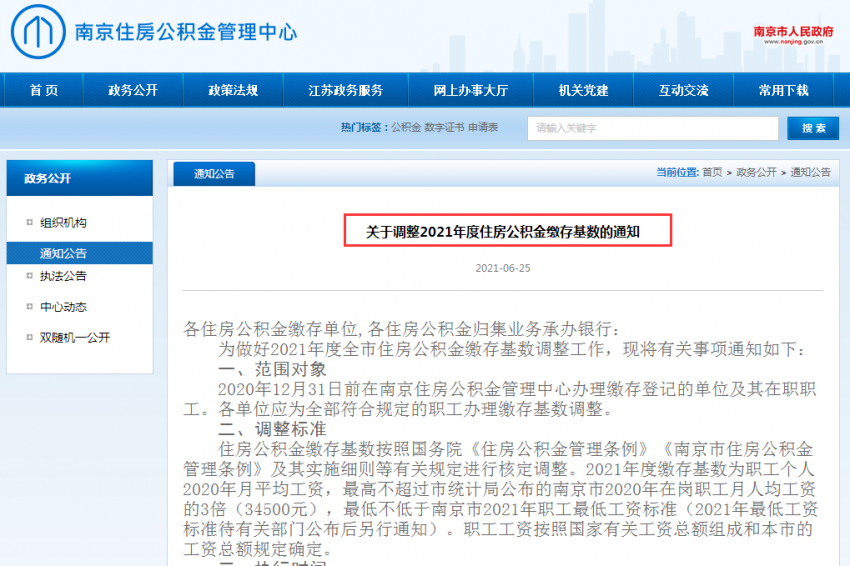
Task: Select 执法公告 in the left sidebar
Action: [63, 276]
